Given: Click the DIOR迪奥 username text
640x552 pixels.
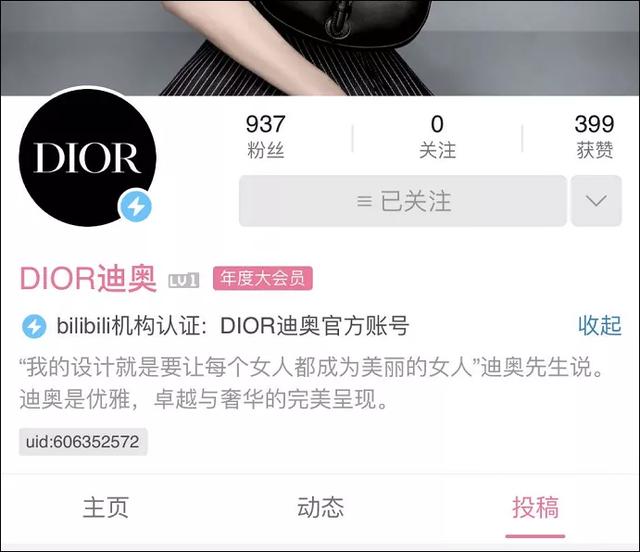Looking at the screenshot, I should 88,279.
